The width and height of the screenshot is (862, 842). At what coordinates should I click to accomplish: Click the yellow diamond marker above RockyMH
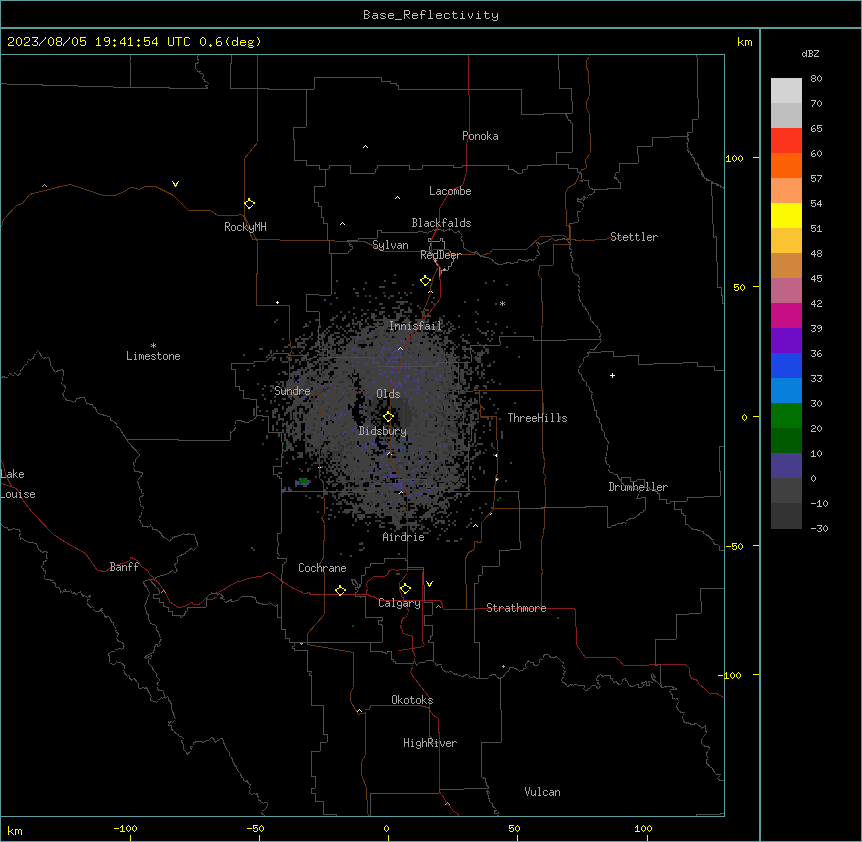point(249,204)
